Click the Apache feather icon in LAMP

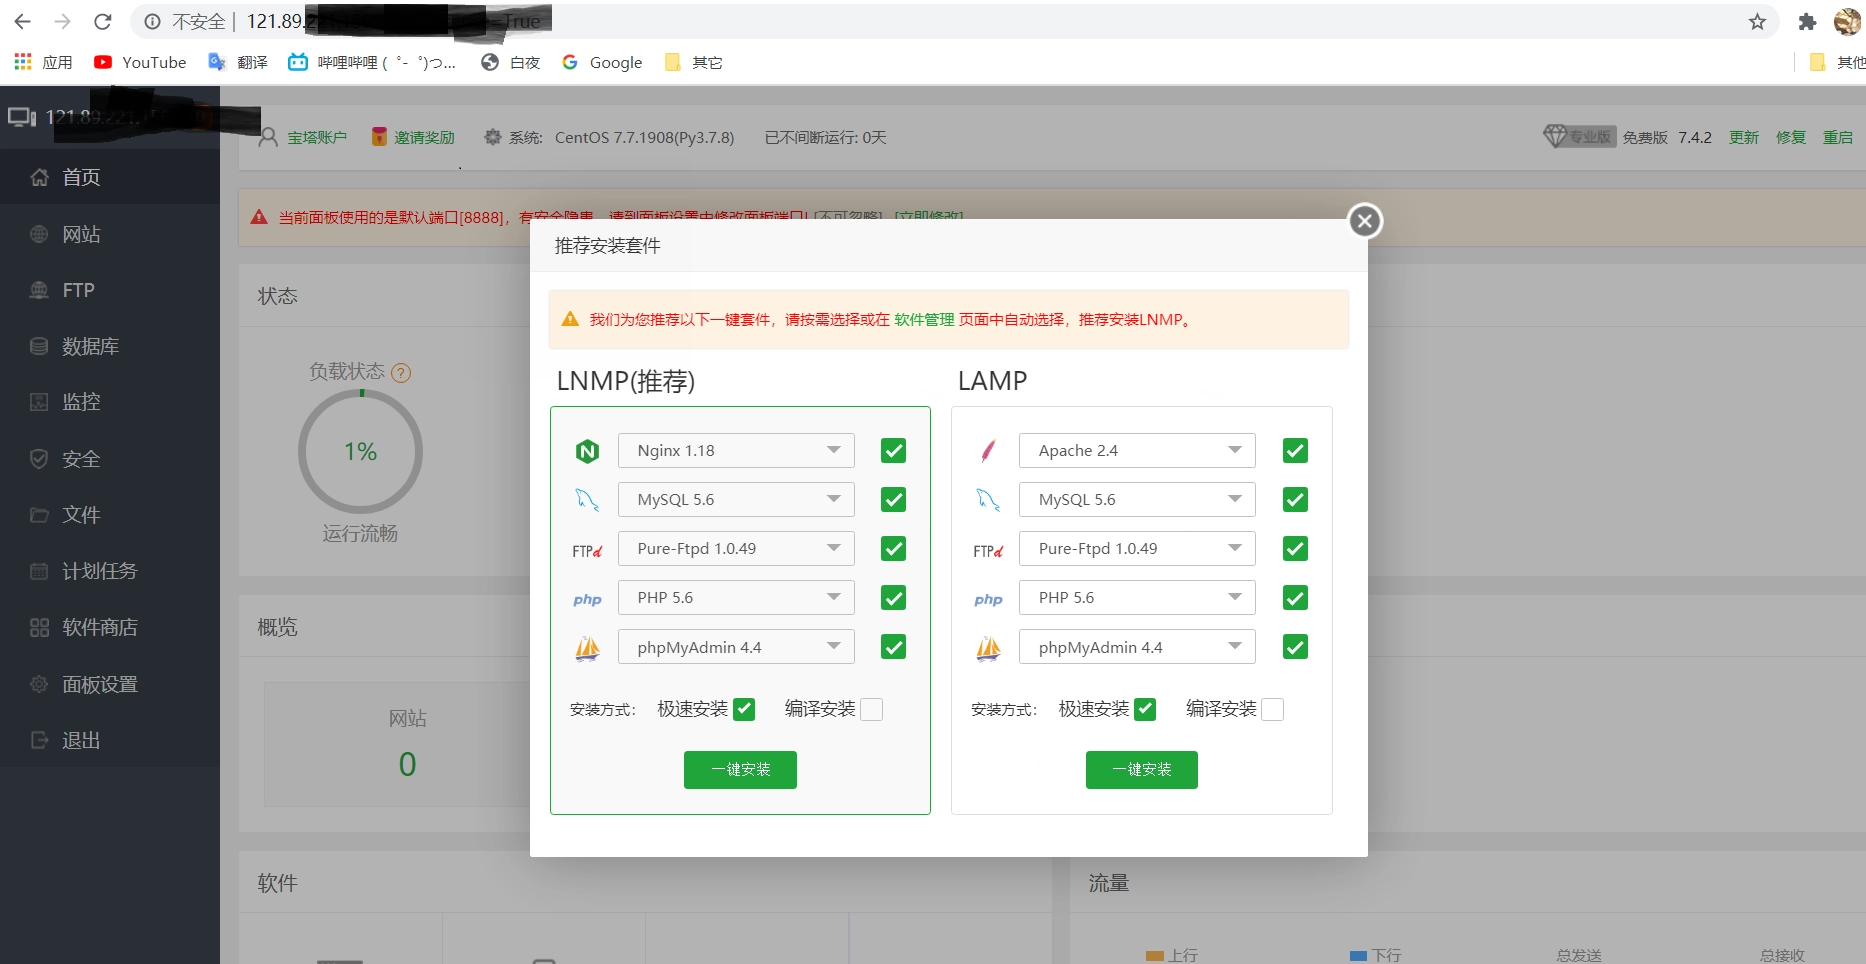coord(988,451)
